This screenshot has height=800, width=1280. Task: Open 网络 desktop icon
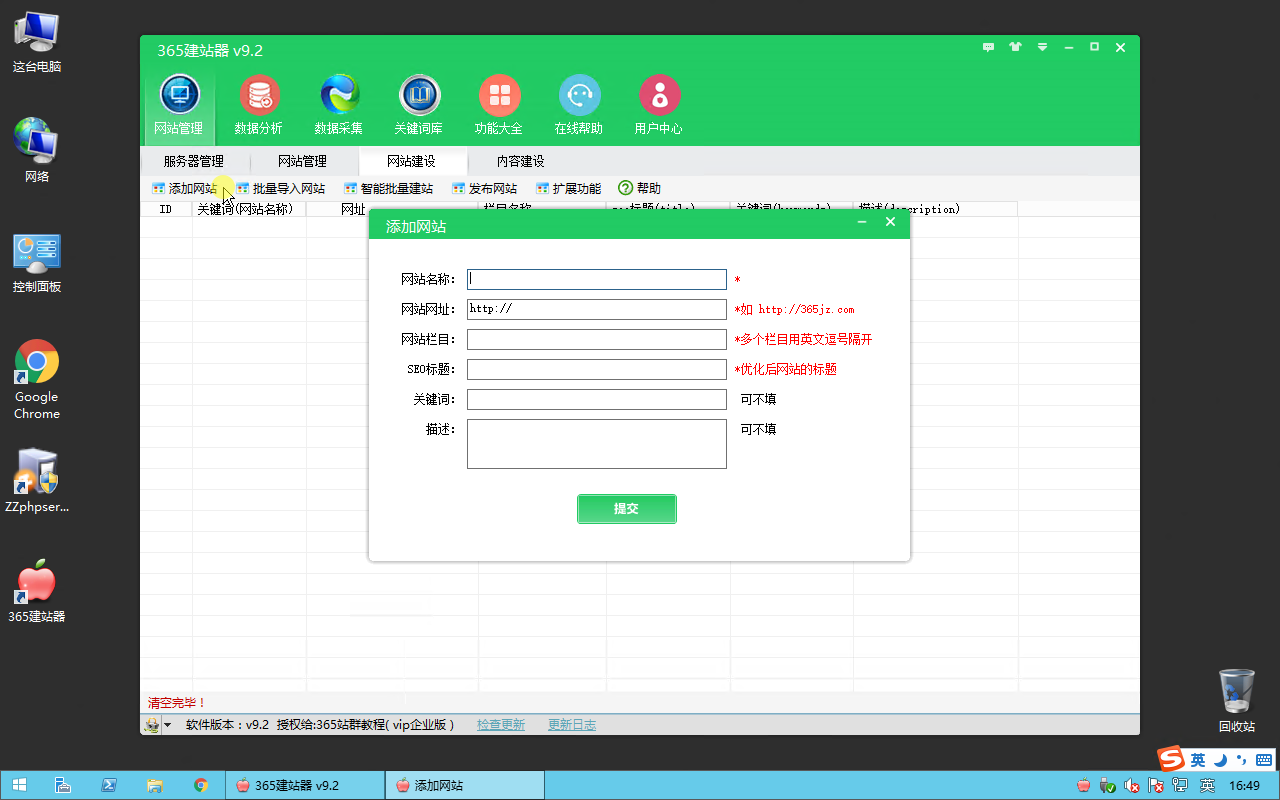click(37, 150)
